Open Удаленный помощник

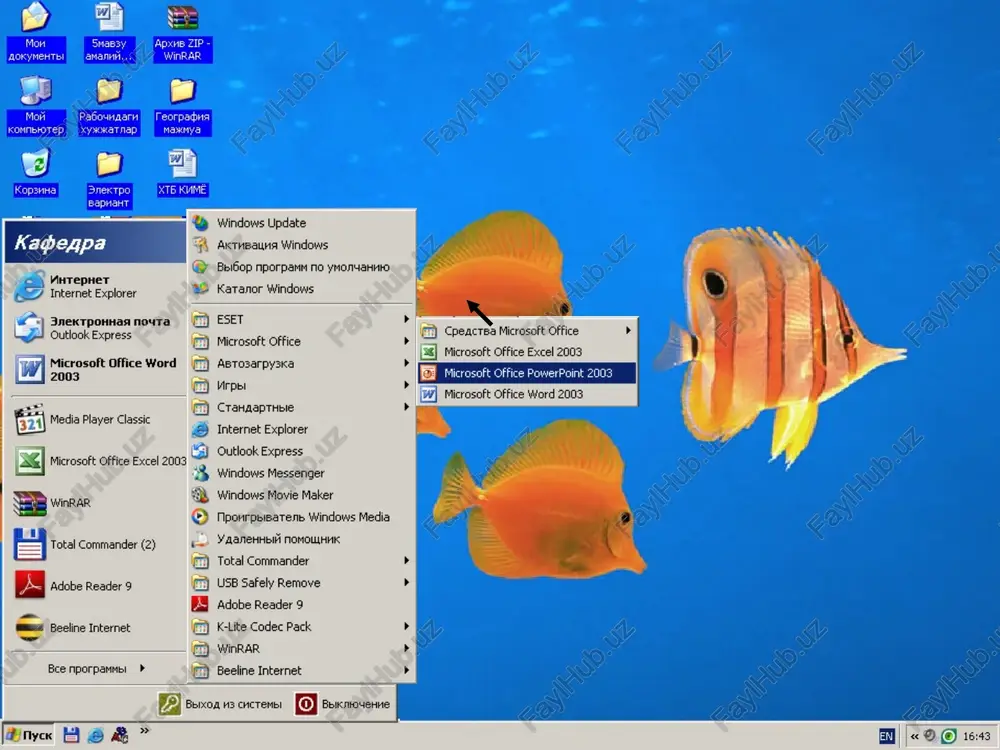301,539
